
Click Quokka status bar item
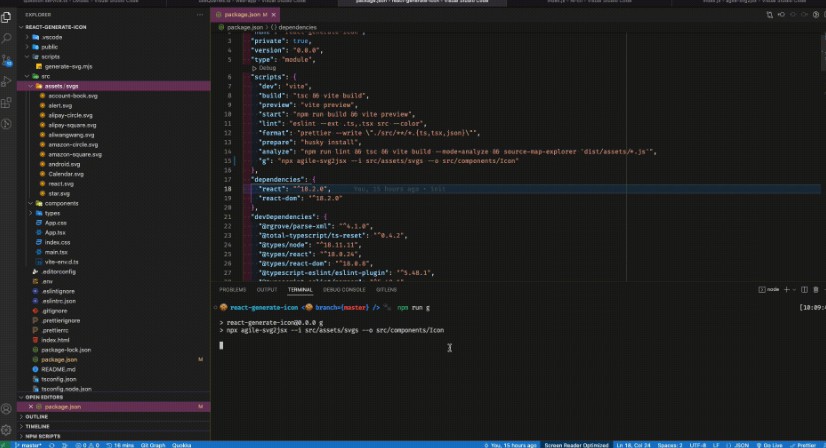181,445
